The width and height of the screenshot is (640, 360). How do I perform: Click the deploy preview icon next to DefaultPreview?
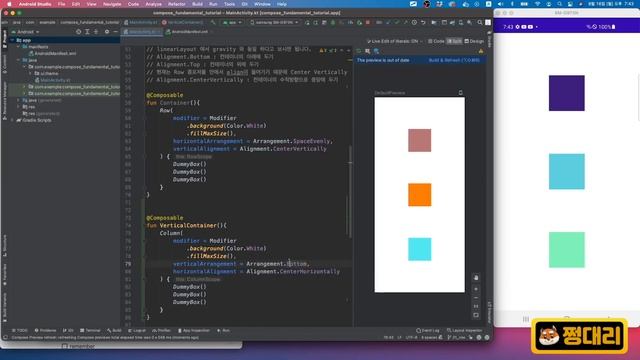[x=460, y=93]
